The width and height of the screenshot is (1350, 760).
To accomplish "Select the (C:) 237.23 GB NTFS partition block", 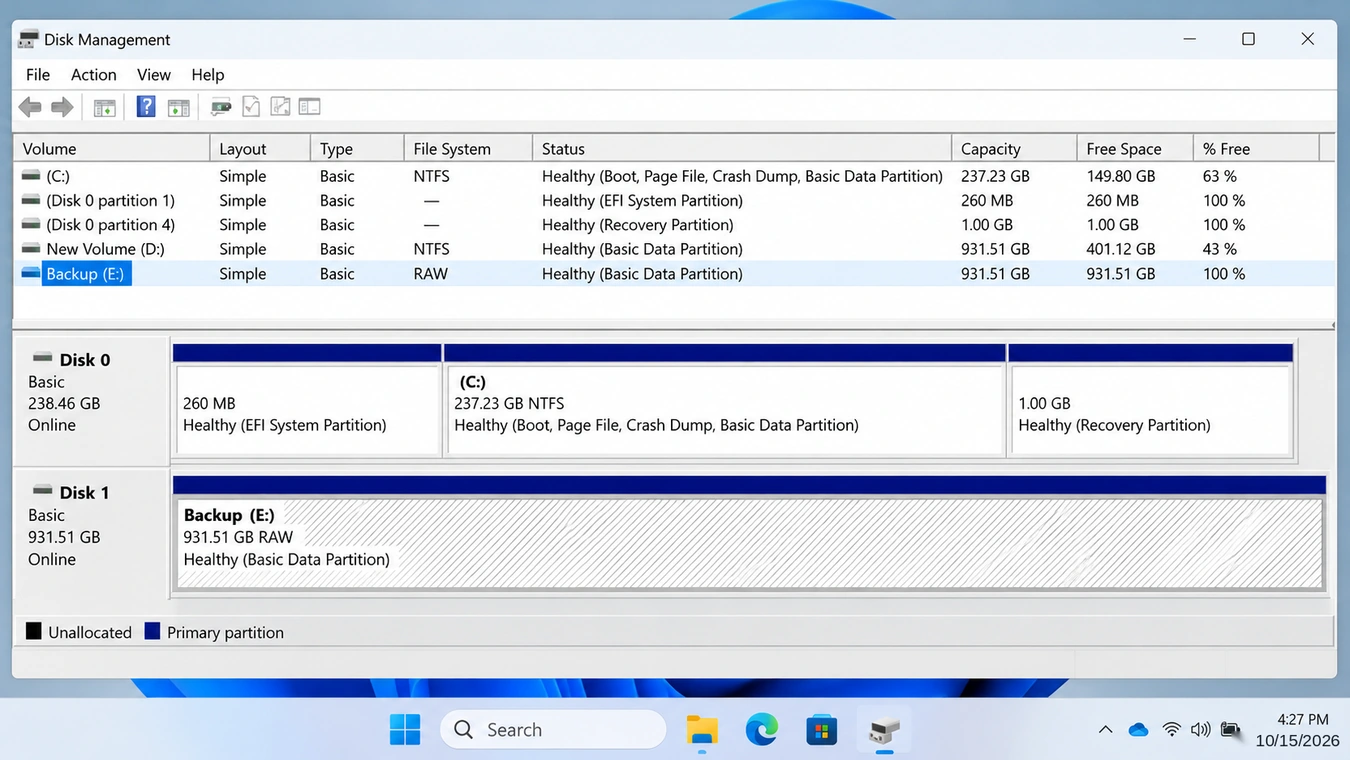I will [725, 400].
